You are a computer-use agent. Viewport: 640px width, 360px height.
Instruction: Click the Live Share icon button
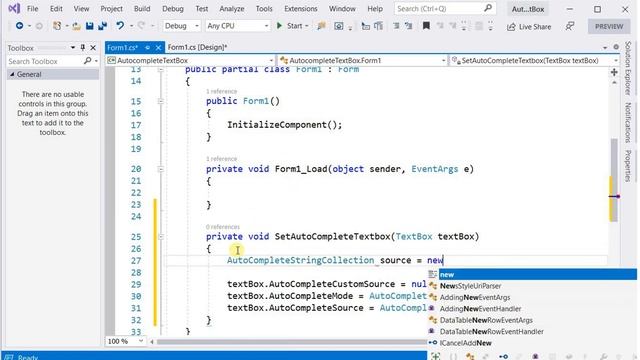529,27
